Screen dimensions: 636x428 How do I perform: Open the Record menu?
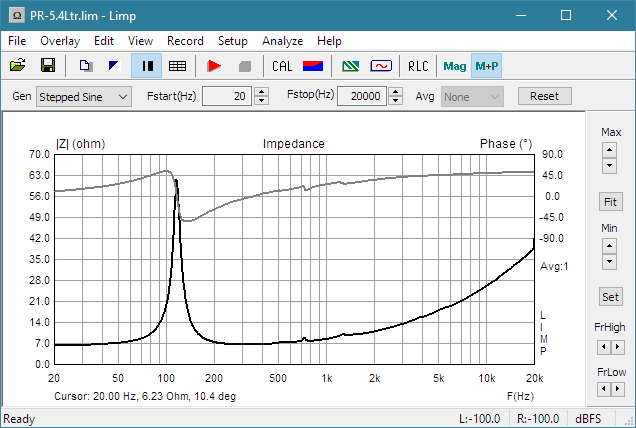pos(185,41)
